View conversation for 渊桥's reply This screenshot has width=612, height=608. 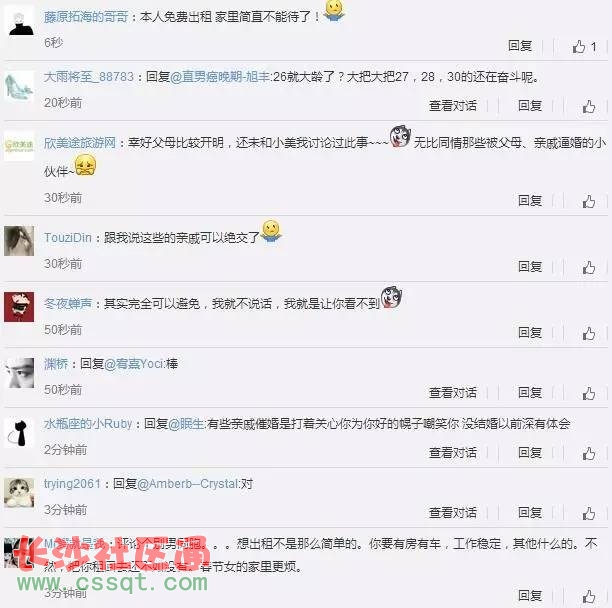click(x=453, y=393)
